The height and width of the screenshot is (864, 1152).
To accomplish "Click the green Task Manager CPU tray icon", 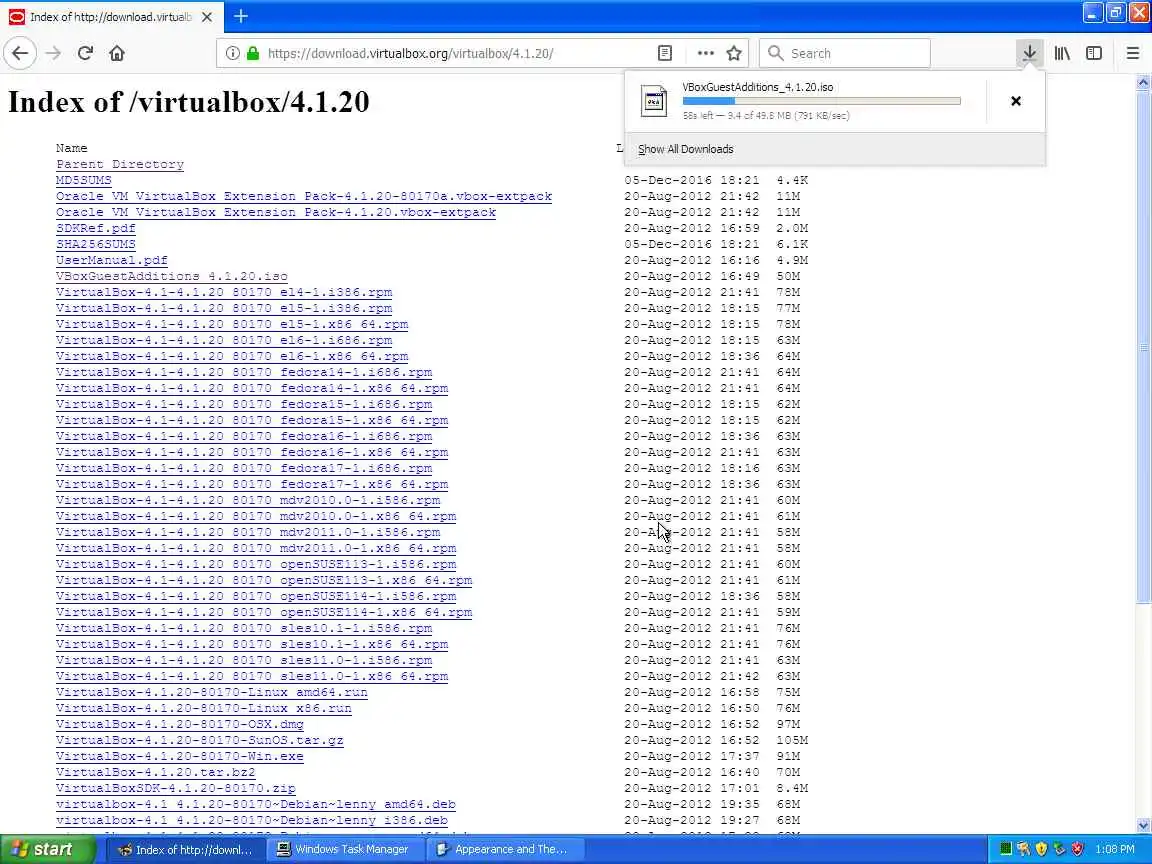I will 1006,849.
